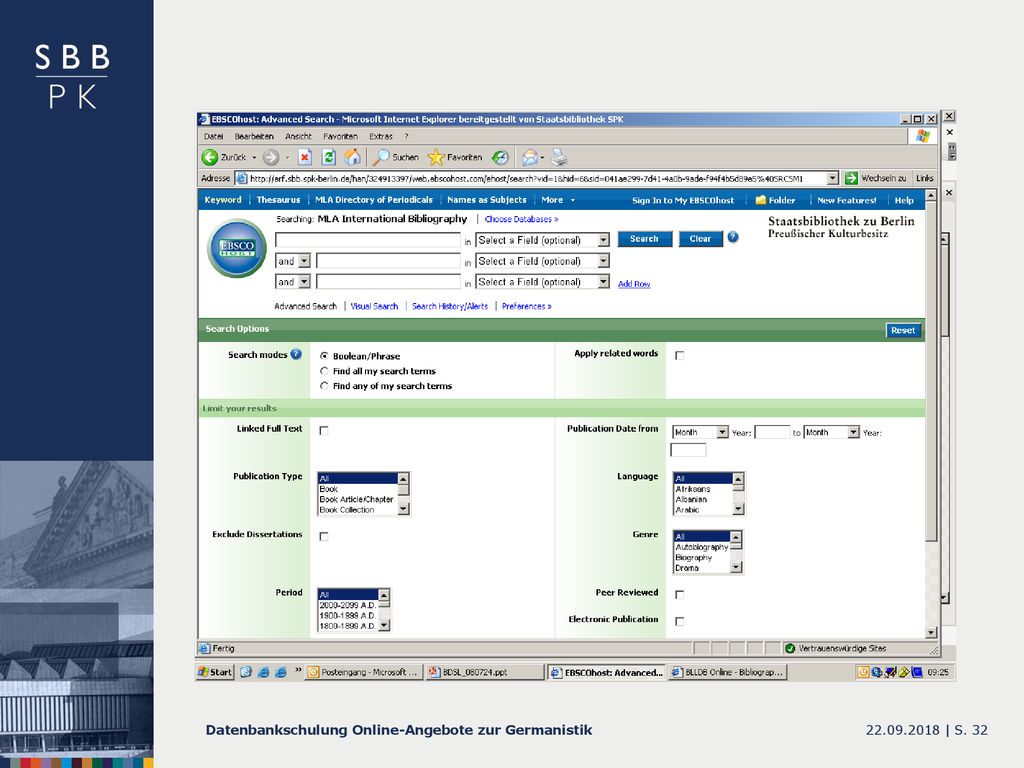Click the first Year input field
The height and width of the screenshot is (768, 1024).
point(772,432)
